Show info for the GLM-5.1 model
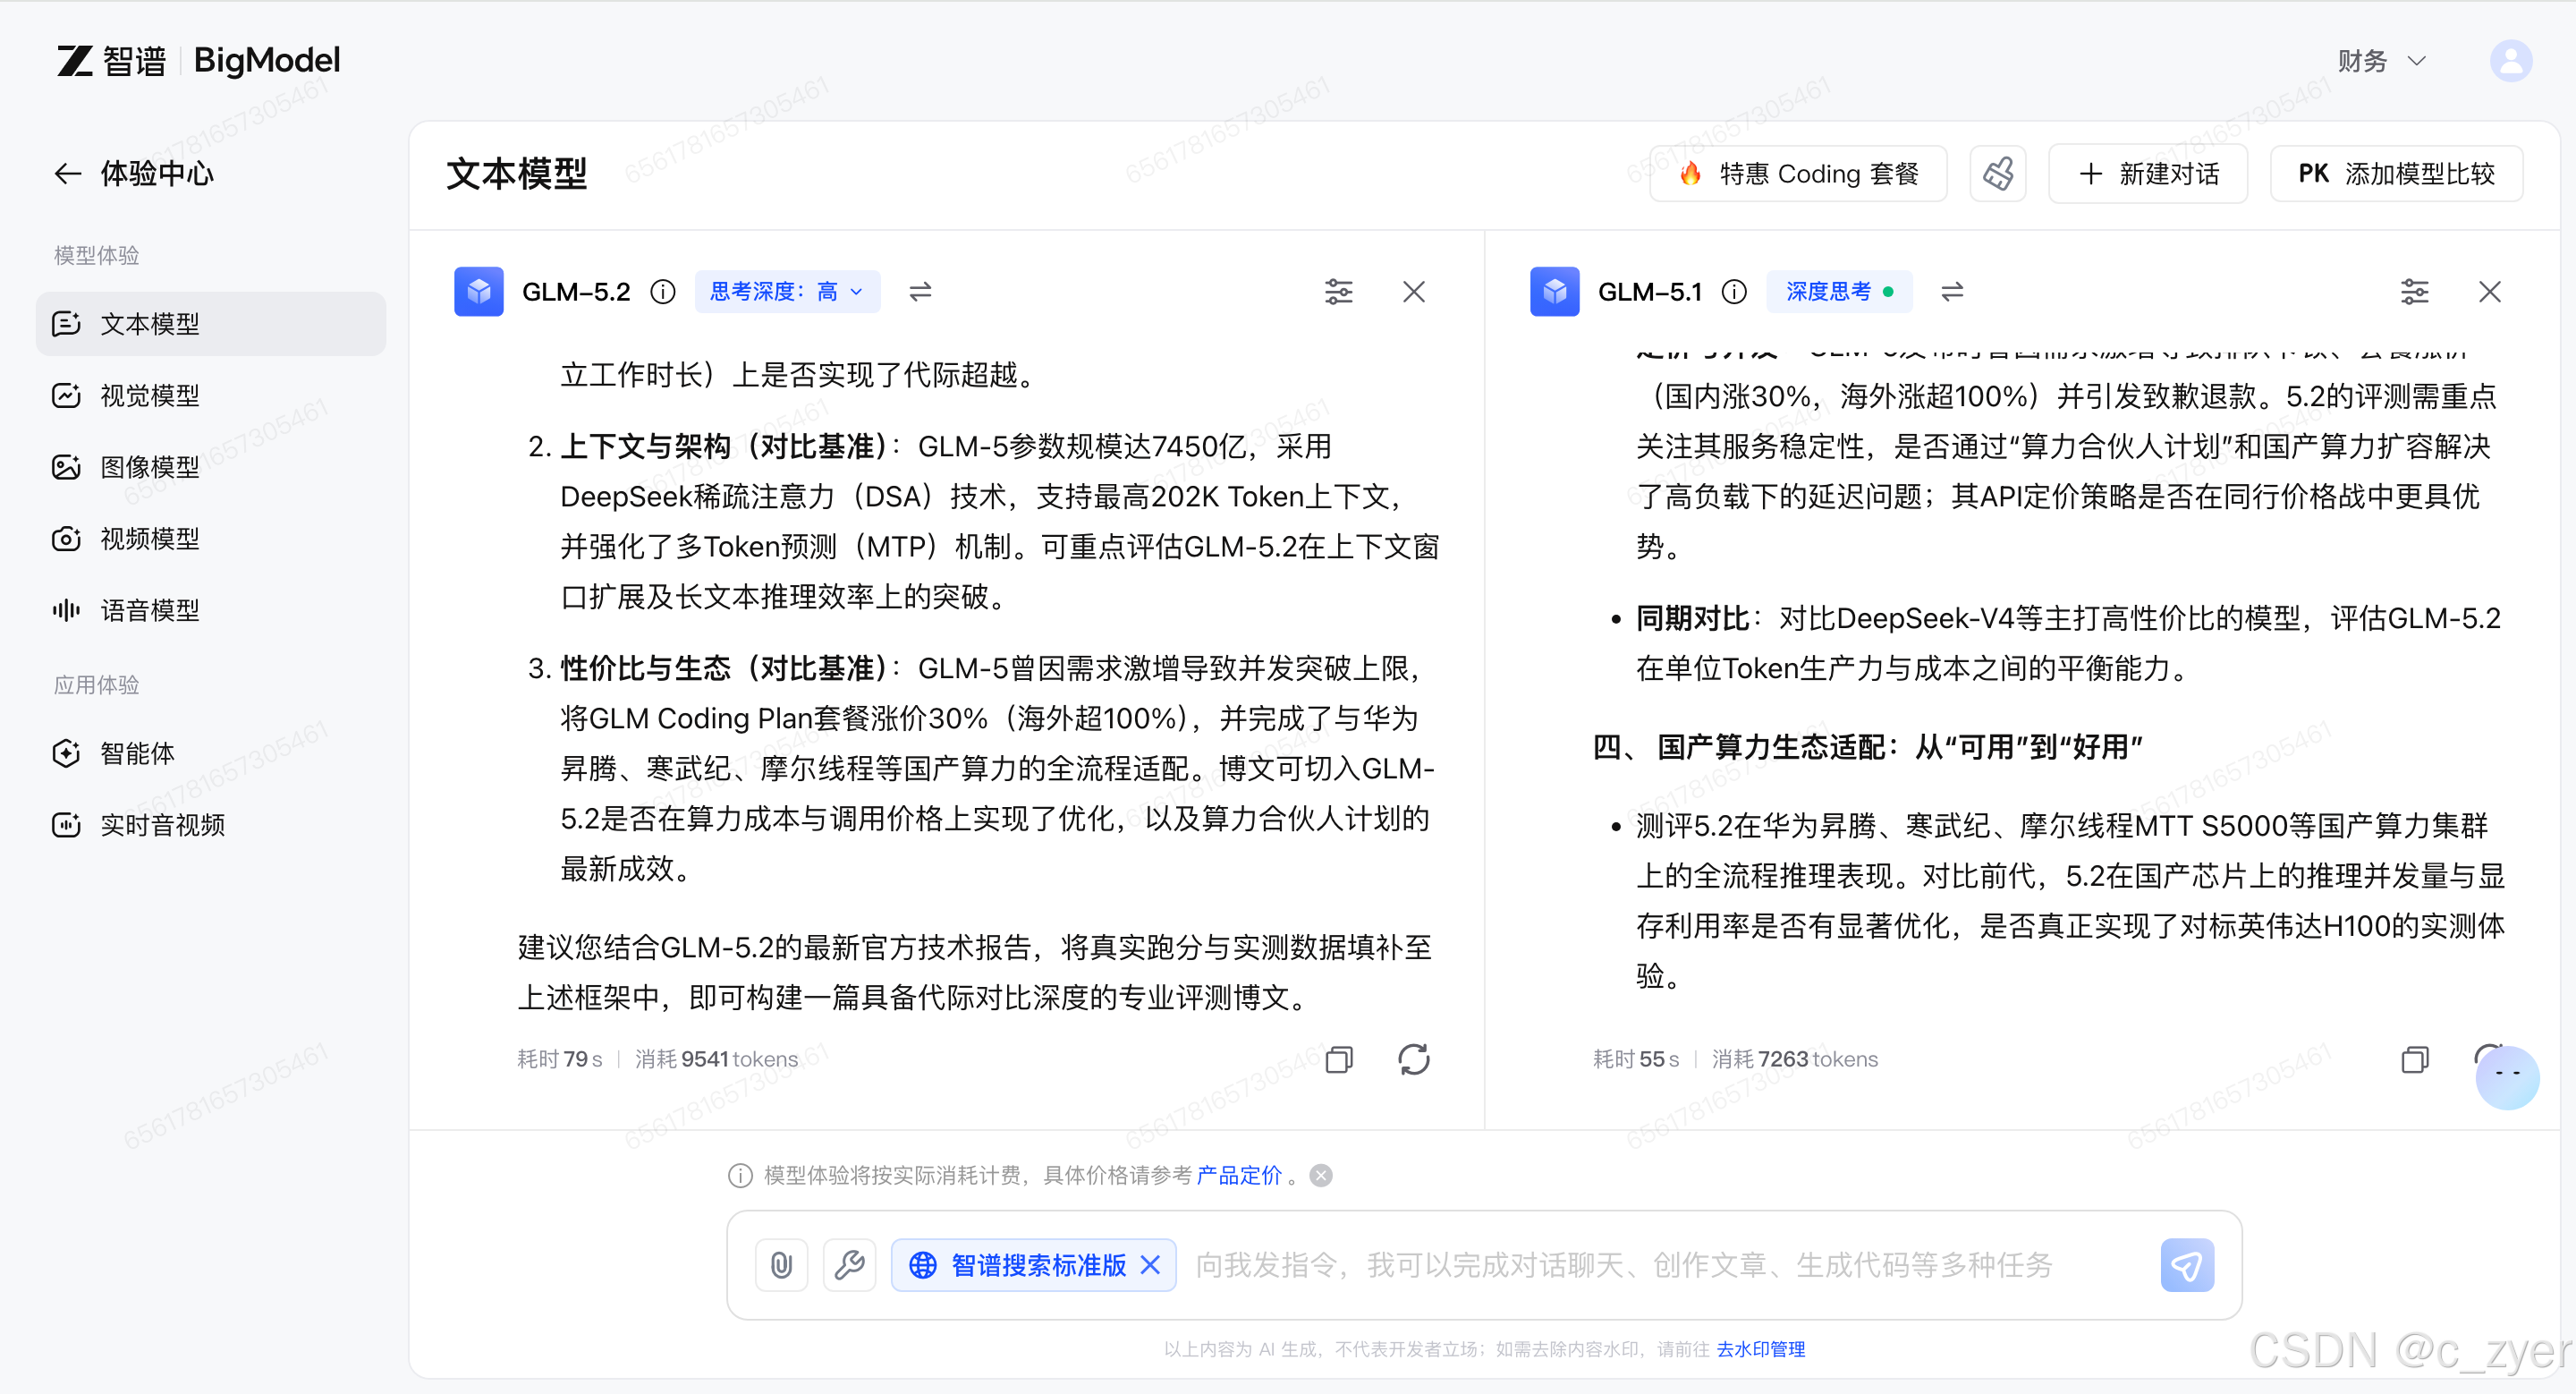Screen dimensions: 2576x1394 click(1734, 291)
